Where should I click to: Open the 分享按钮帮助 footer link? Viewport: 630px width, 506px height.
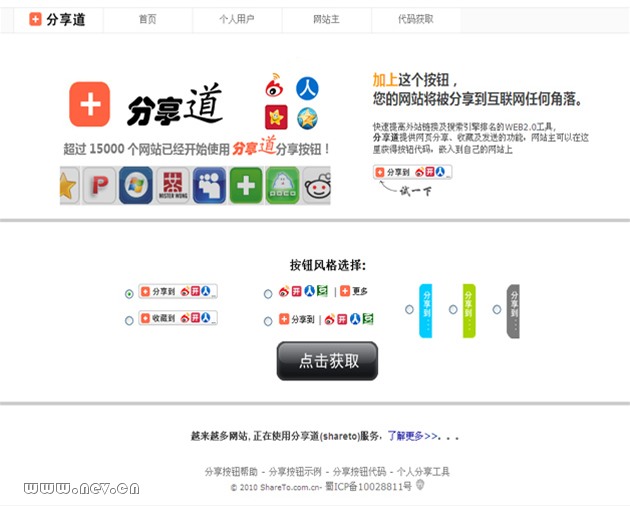pyautogui.click(x=231, y=471)
